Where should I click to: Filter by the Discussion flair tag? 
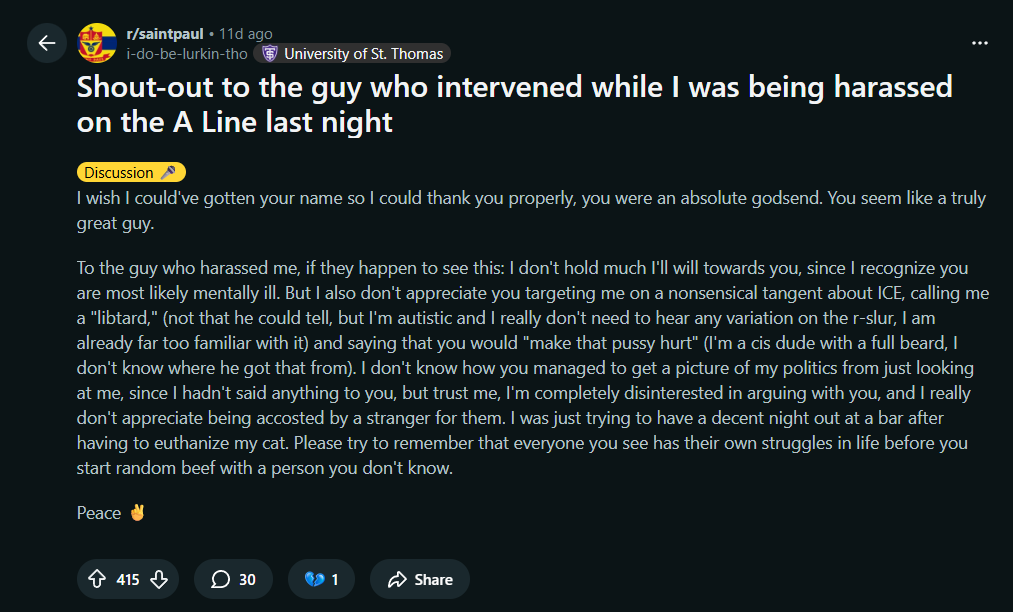point(119,172)
